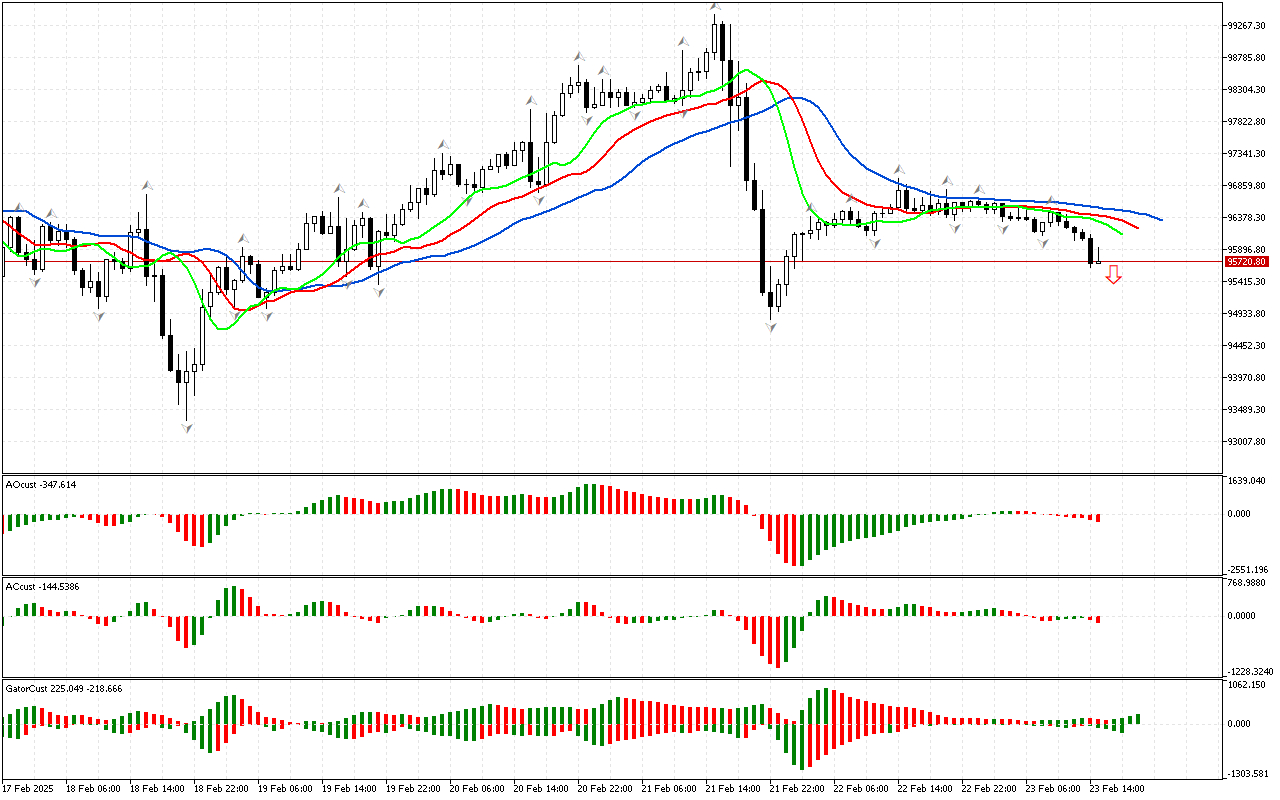Select price level 96378.30

pyautogui.click(x=1247, y=218)
